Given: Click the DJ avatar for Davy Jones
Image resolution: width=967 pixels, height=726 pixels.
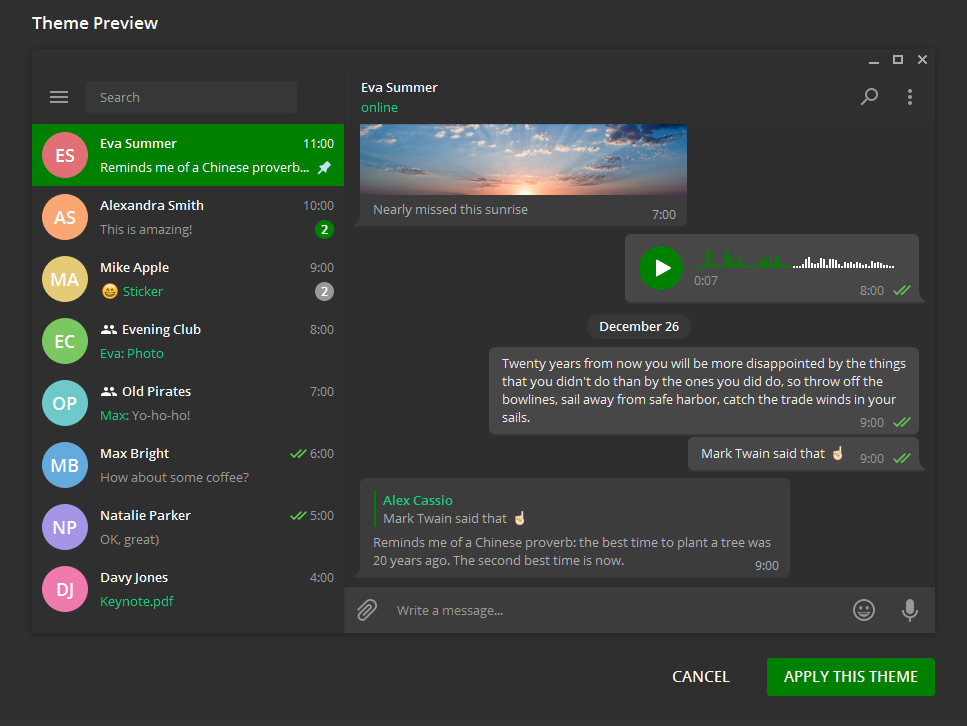Looking at the screenshot, I should [x=65, y=589].
